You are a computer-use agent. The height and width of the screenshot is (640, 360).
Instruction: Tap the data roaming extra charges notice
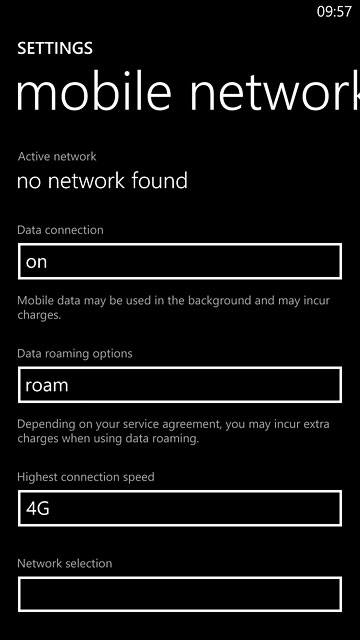(x=173, y=431)
